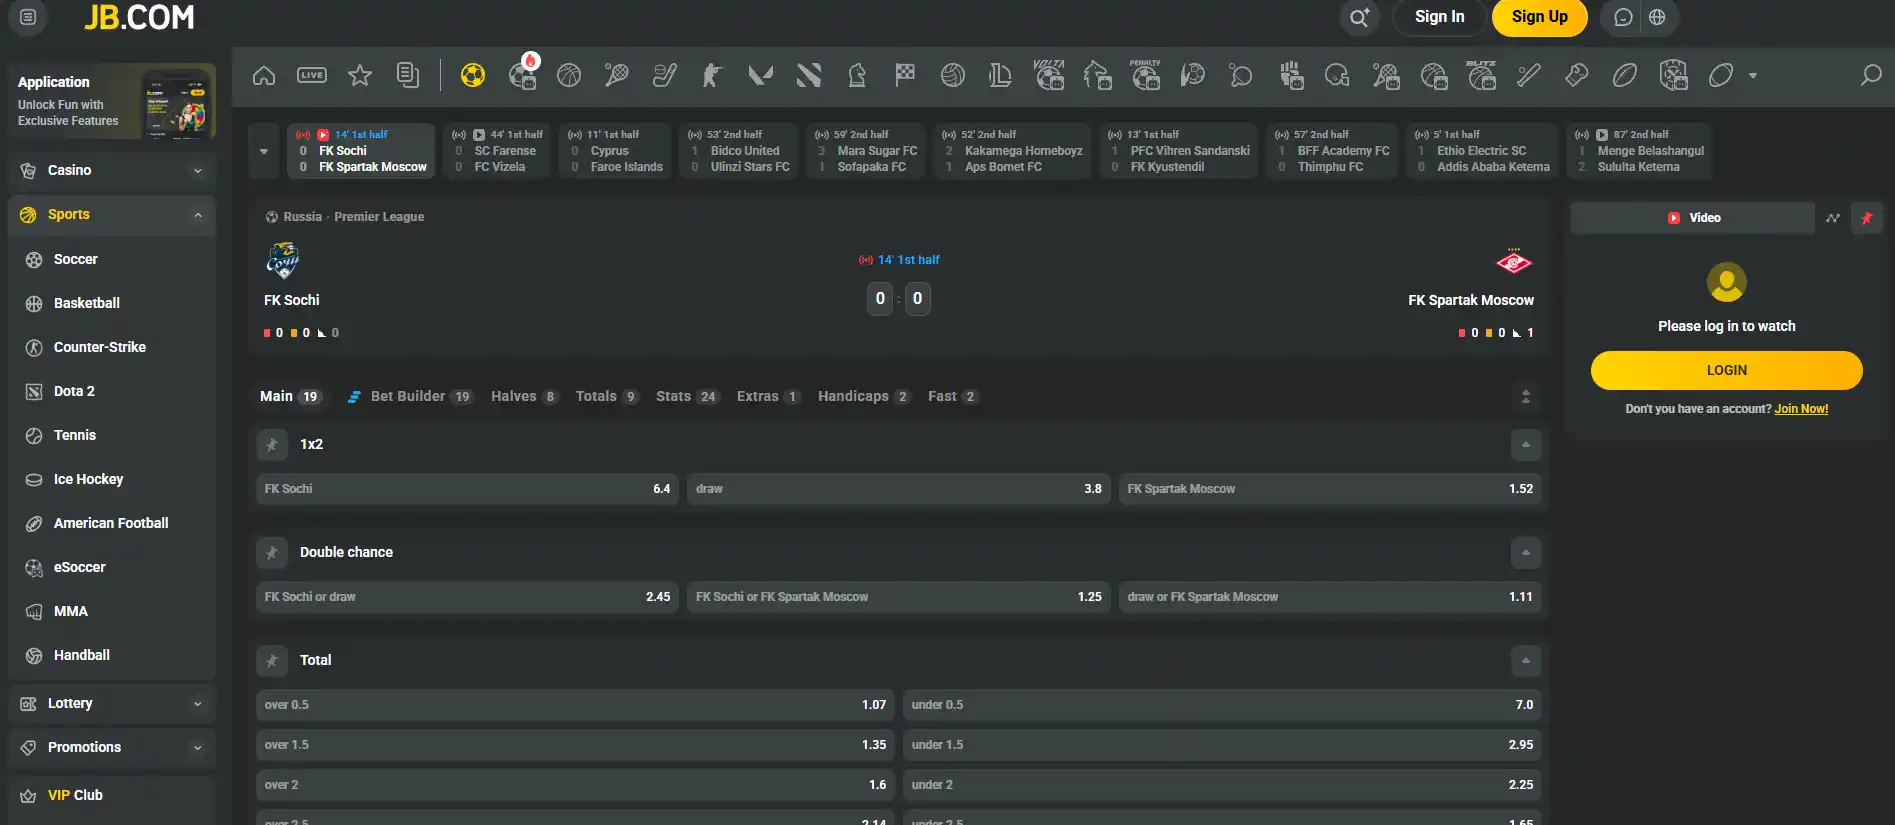Screen dimensions: 1895x825
Task: Pin the 1x2 market
Action: click(x=272, y=445)
